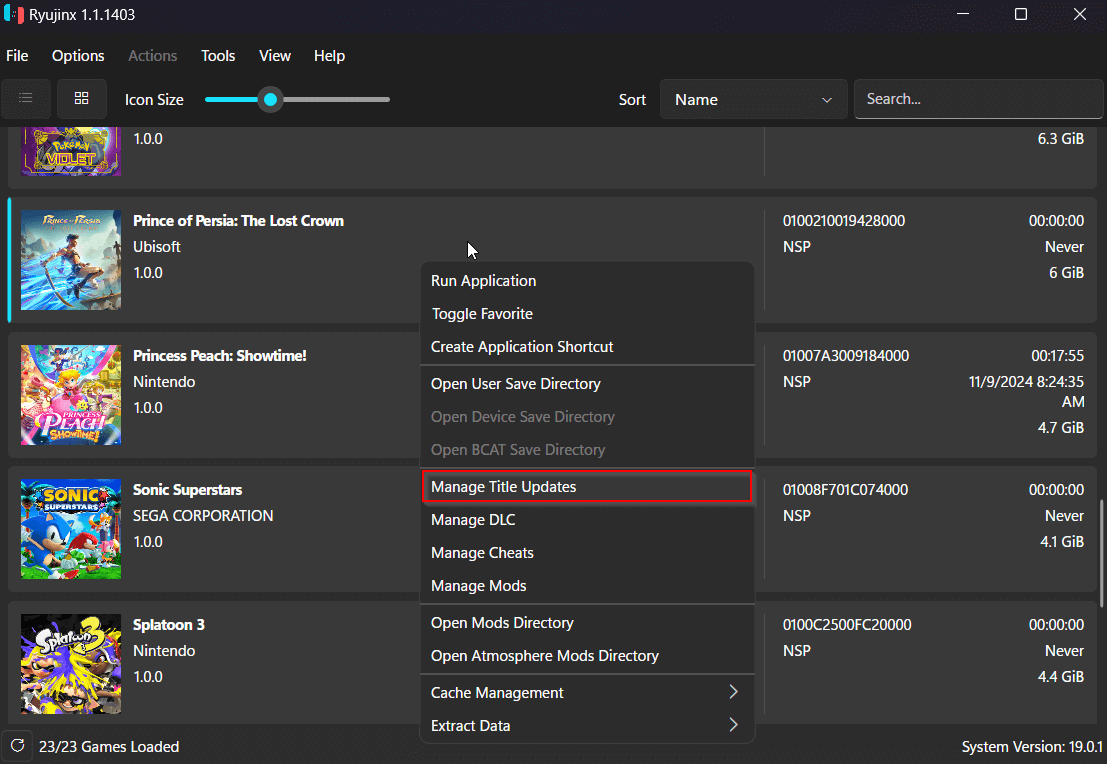Select Splatoon 3 game icon
The image size is (1107, 764).
click(x=71, y=664)
